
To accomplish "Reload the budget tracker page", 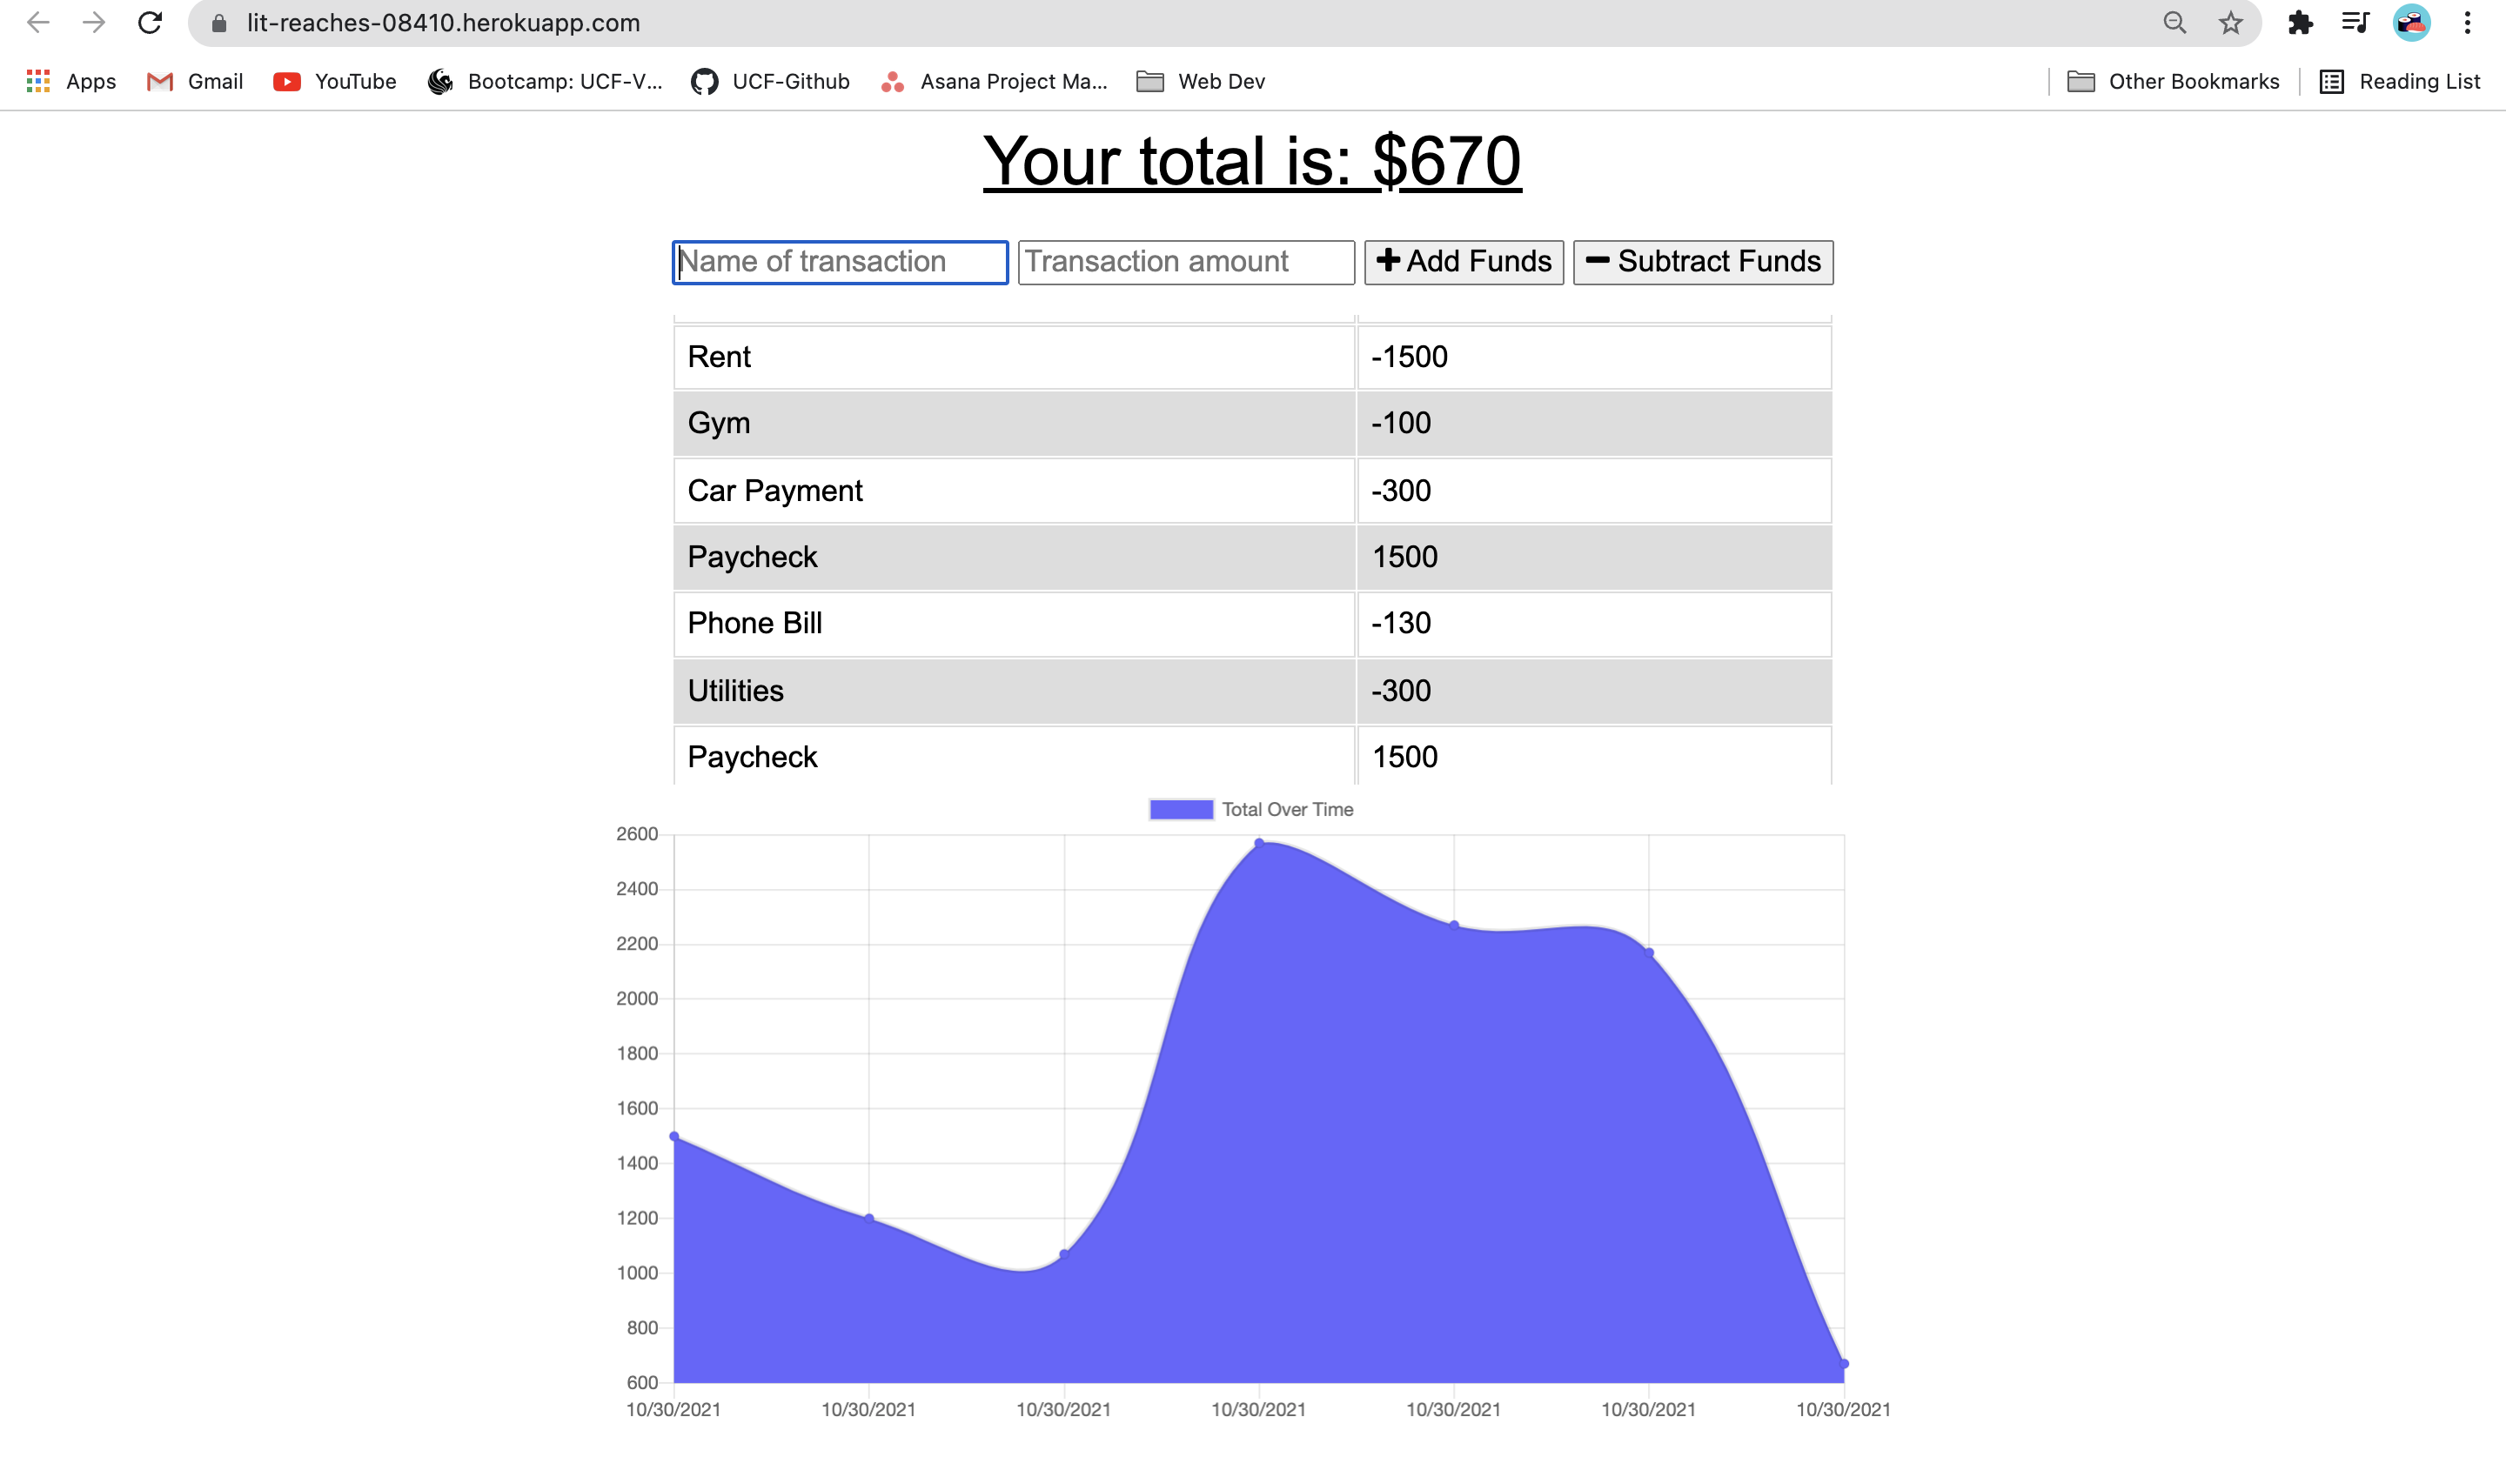I will 148,22.
